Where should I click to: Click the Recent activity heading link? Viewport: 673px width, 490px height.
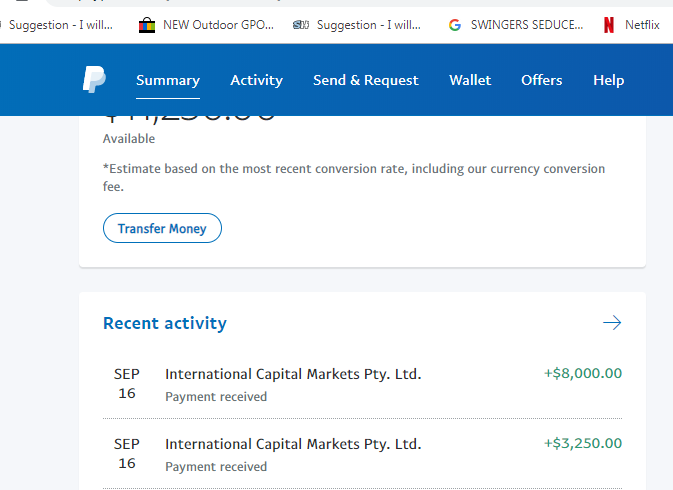(165, 323)
